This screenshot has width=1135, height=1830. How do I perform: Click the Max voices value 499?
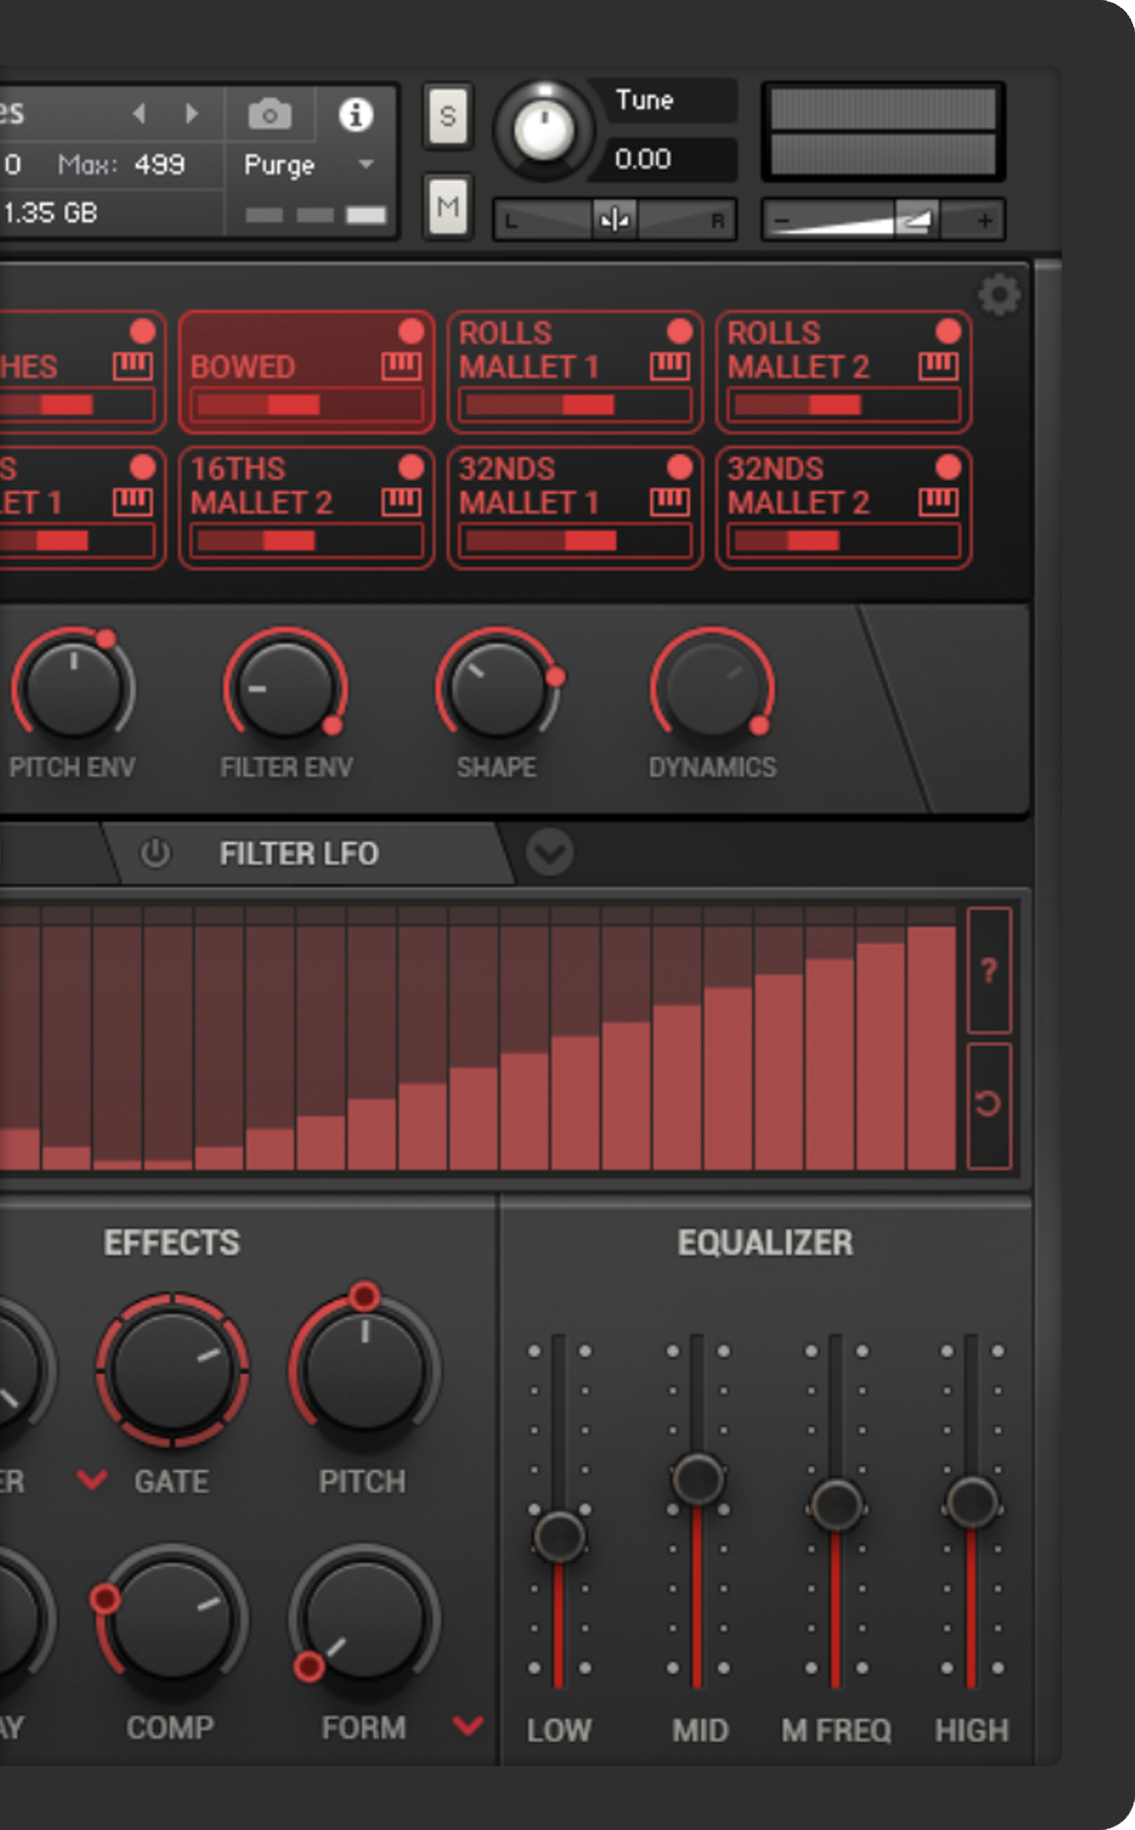(x=159, y=164)
